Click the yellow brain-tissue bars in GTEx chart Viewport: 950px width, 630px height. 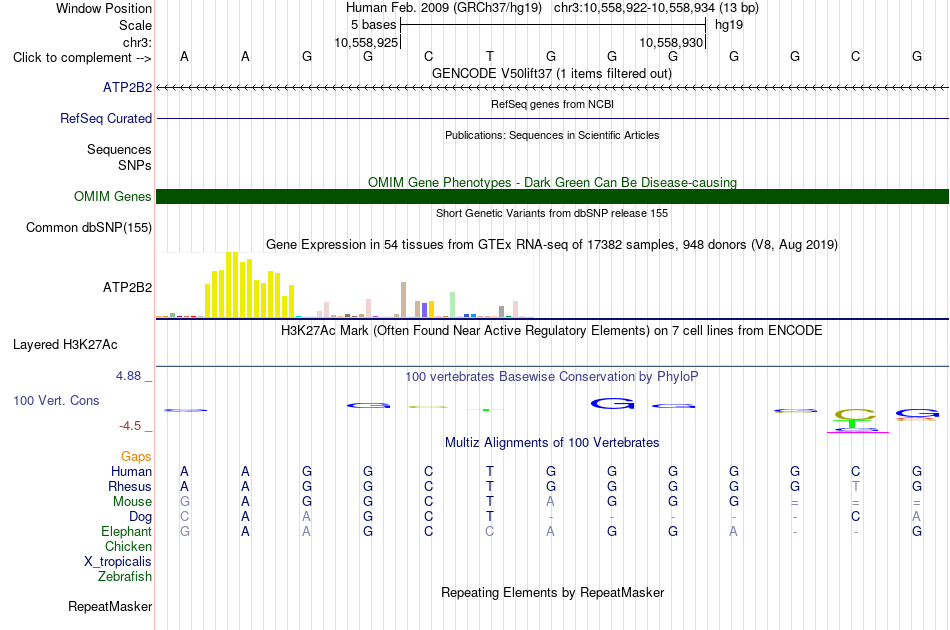point(250,285)
